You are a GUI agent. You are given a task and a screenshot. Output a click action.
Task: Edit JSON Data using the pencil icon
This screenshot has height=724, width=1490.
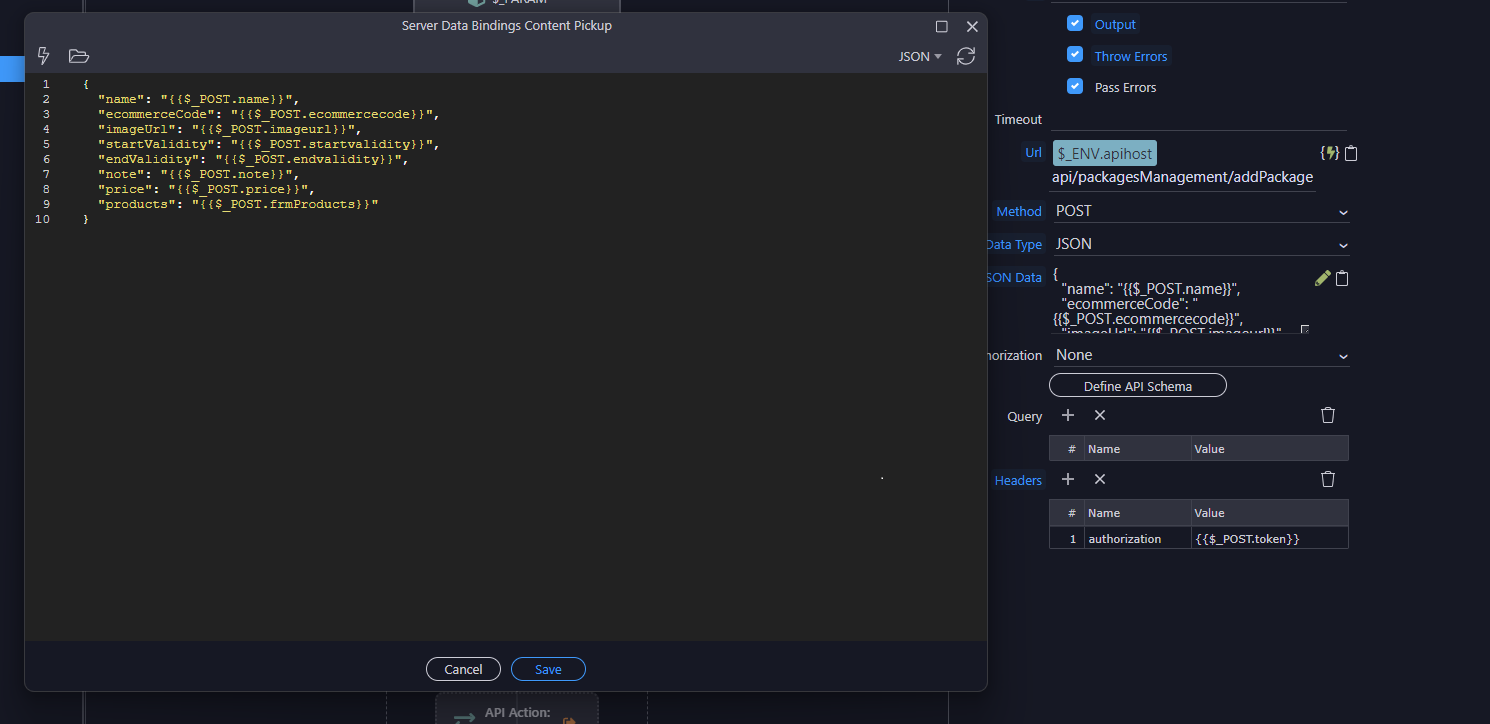point(1322,278)
